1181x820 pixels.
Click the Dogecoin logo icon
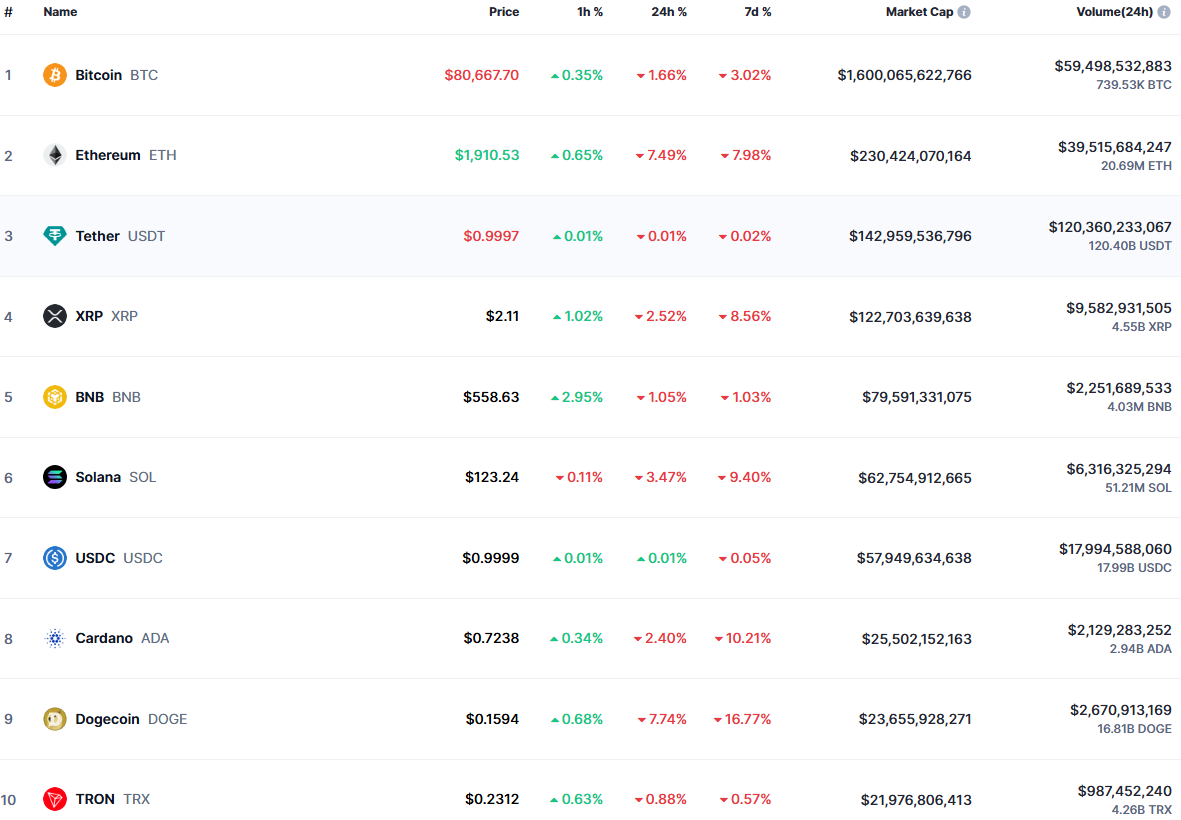coord(55,719)
